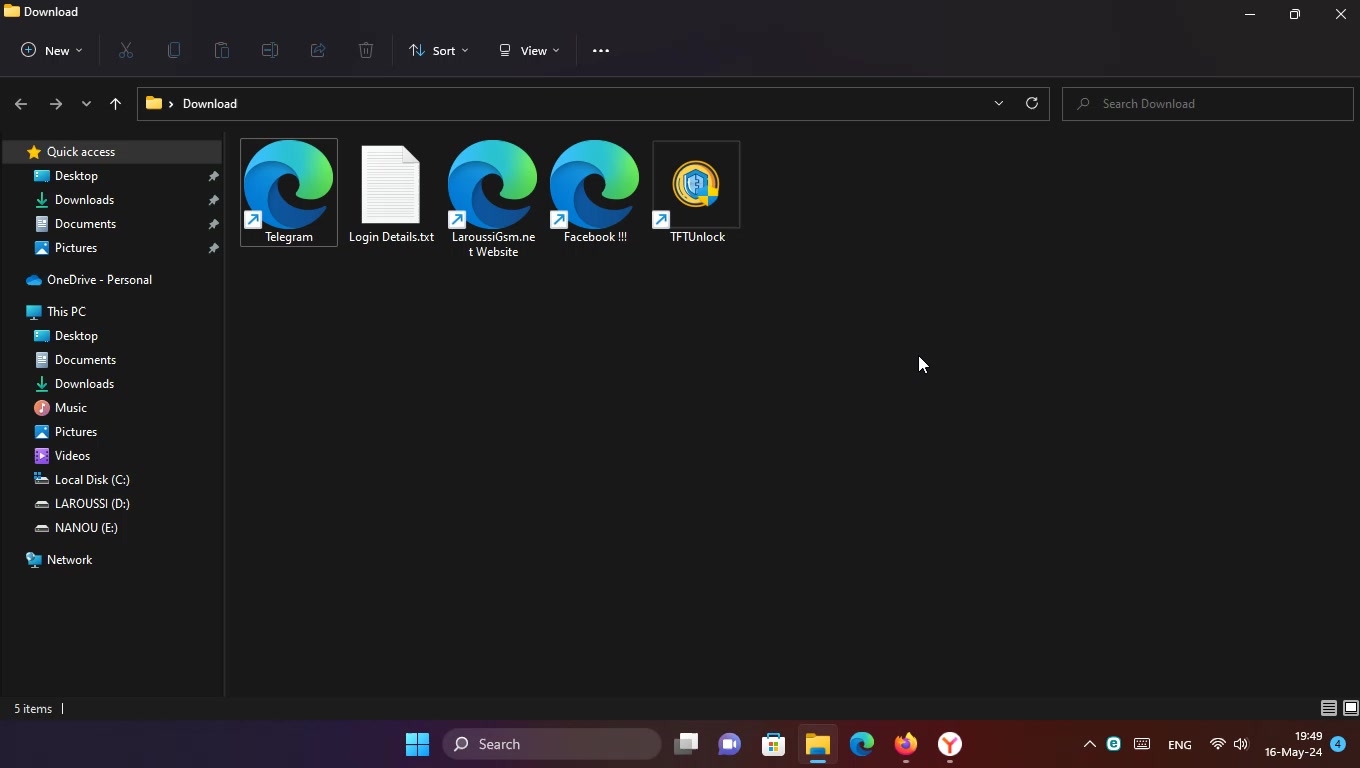Select the TFTUnlock shortcut
Screen dimensions: 1360x768
[697, 192]
